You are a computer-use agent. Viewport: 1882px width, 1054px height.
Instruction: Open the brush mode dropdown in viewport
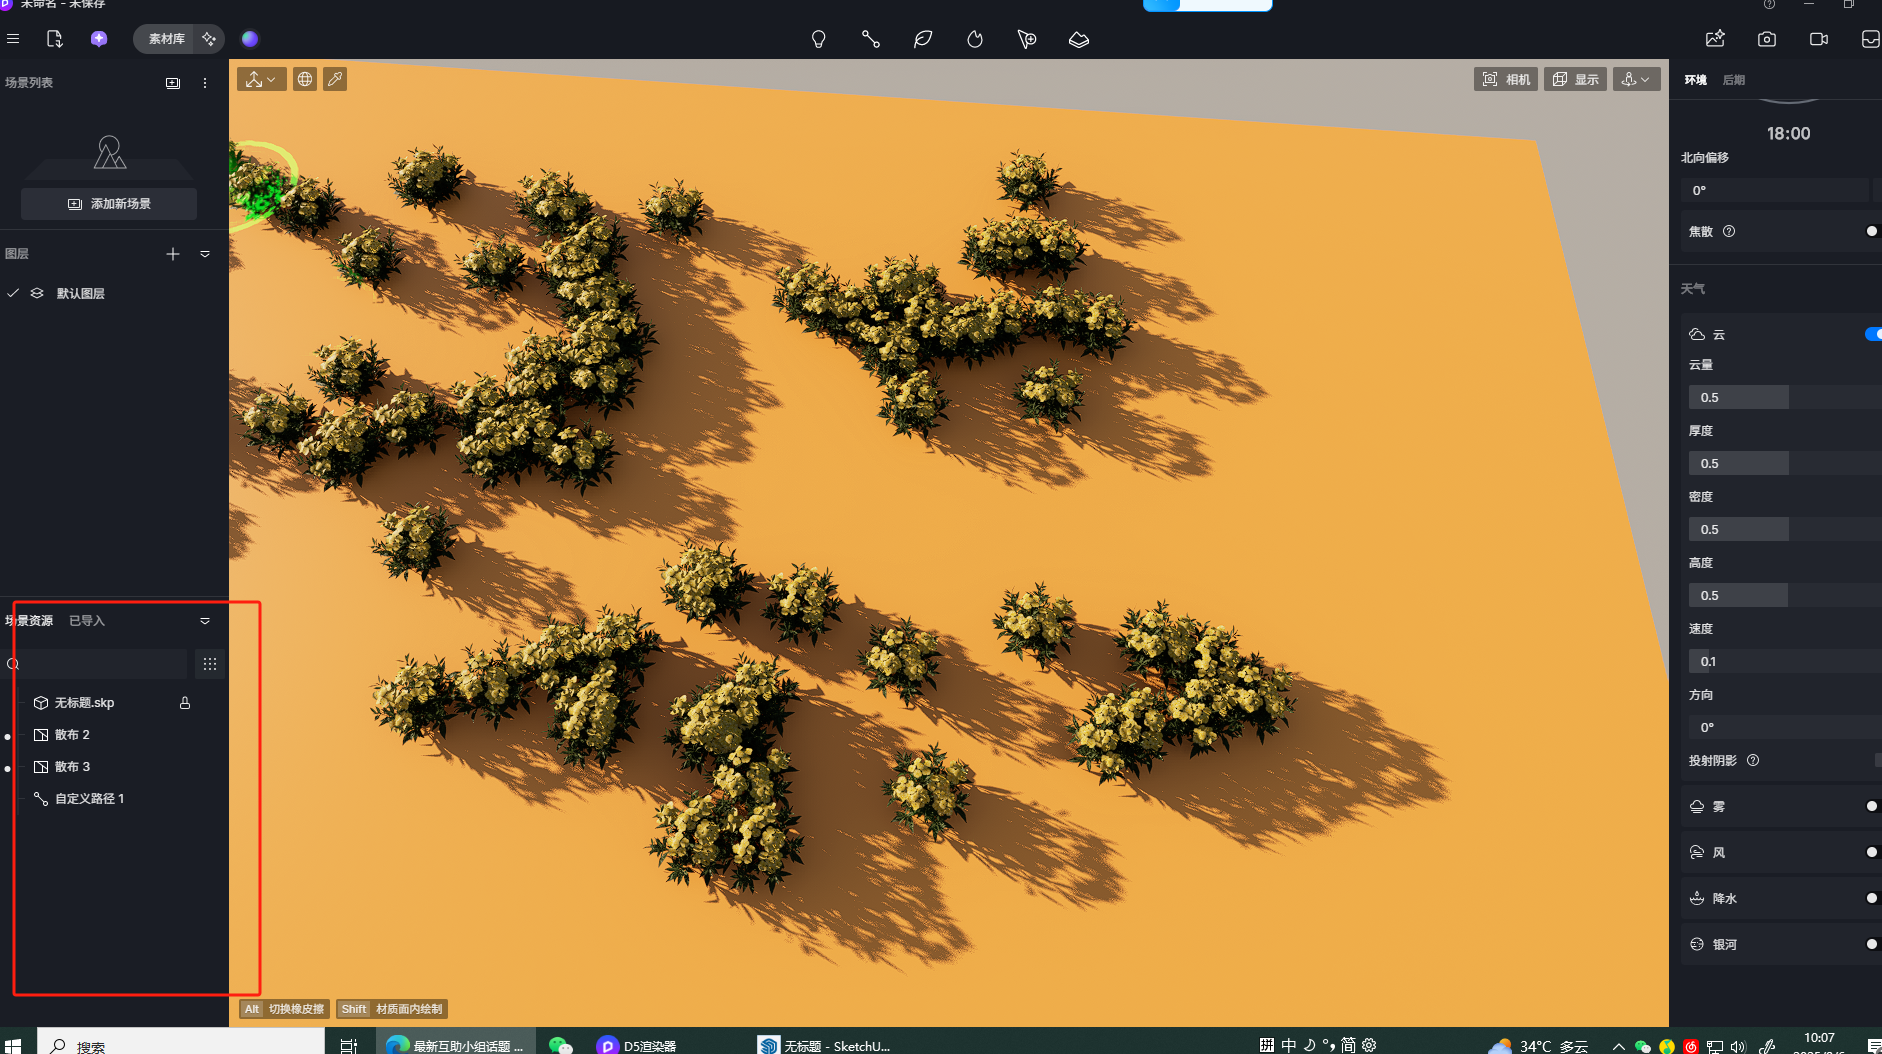pyautogui.click(x=261, y=79)
